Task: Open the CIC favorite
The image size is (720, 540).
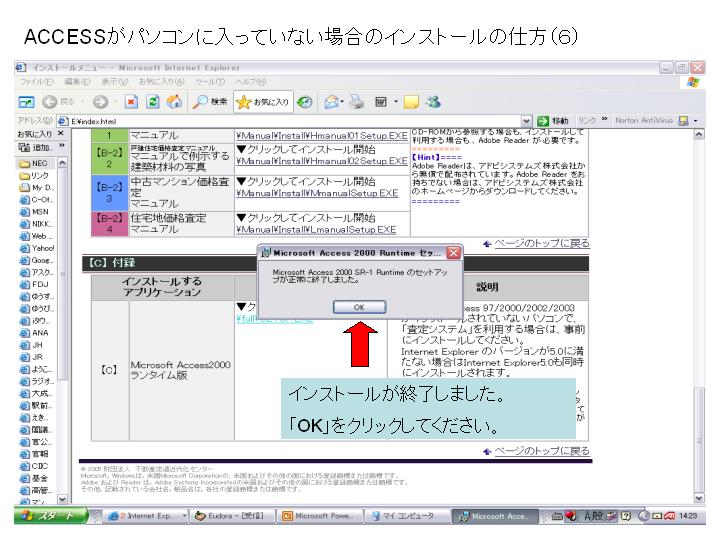Action: (x=34, y=466)
